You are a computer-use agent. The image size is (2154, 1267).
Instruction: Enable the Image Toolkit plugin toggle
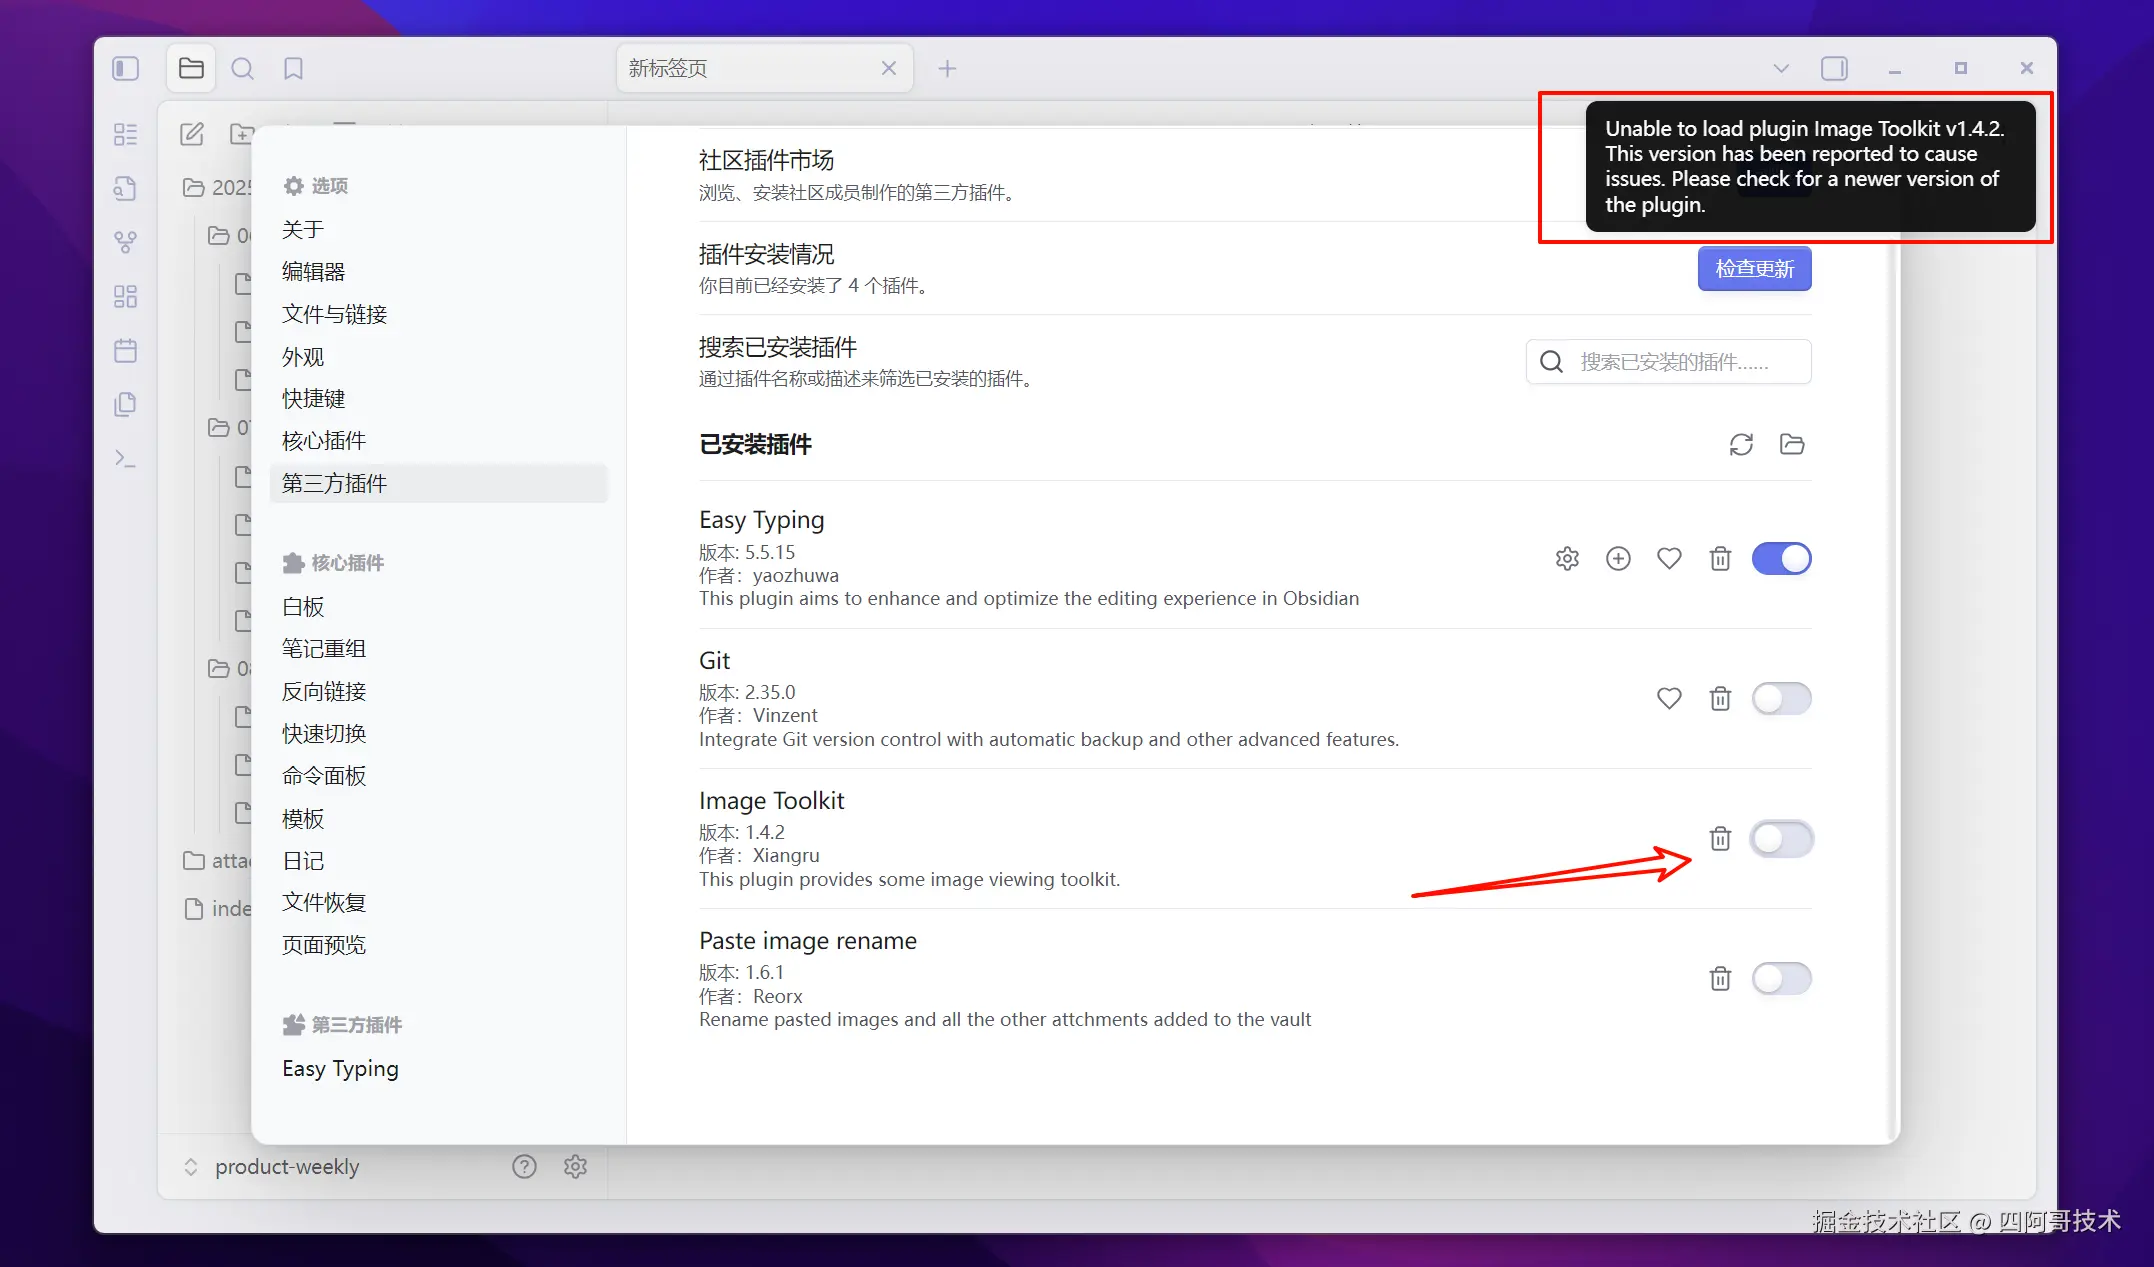(1781, 838)
